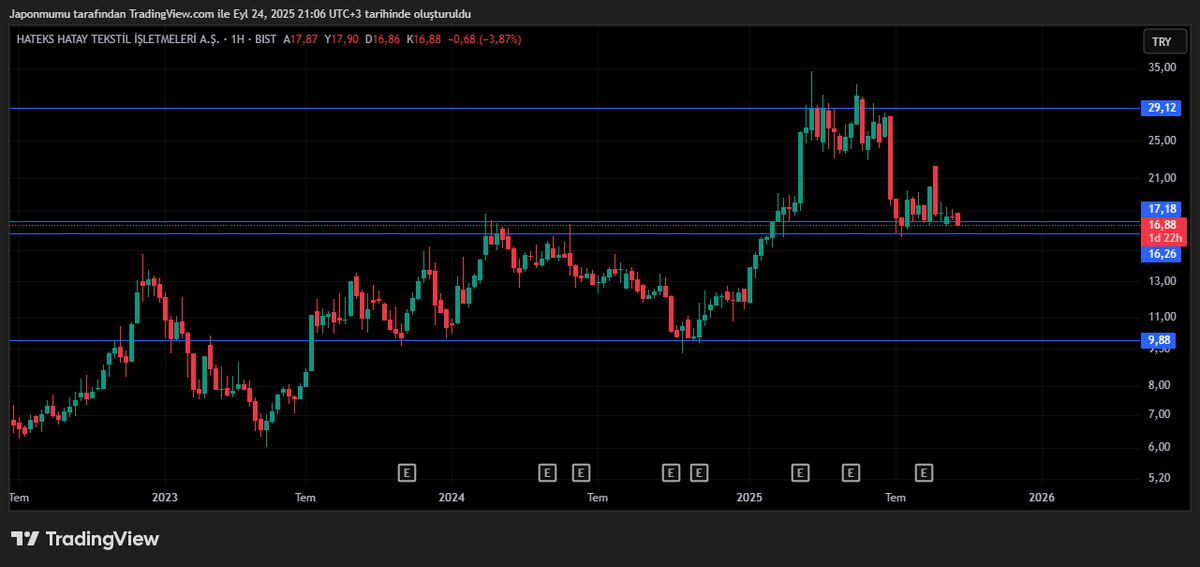1200x567 pixels.
Task: Select the 16,26 blue price label
Action: (x=1161, y=254)
